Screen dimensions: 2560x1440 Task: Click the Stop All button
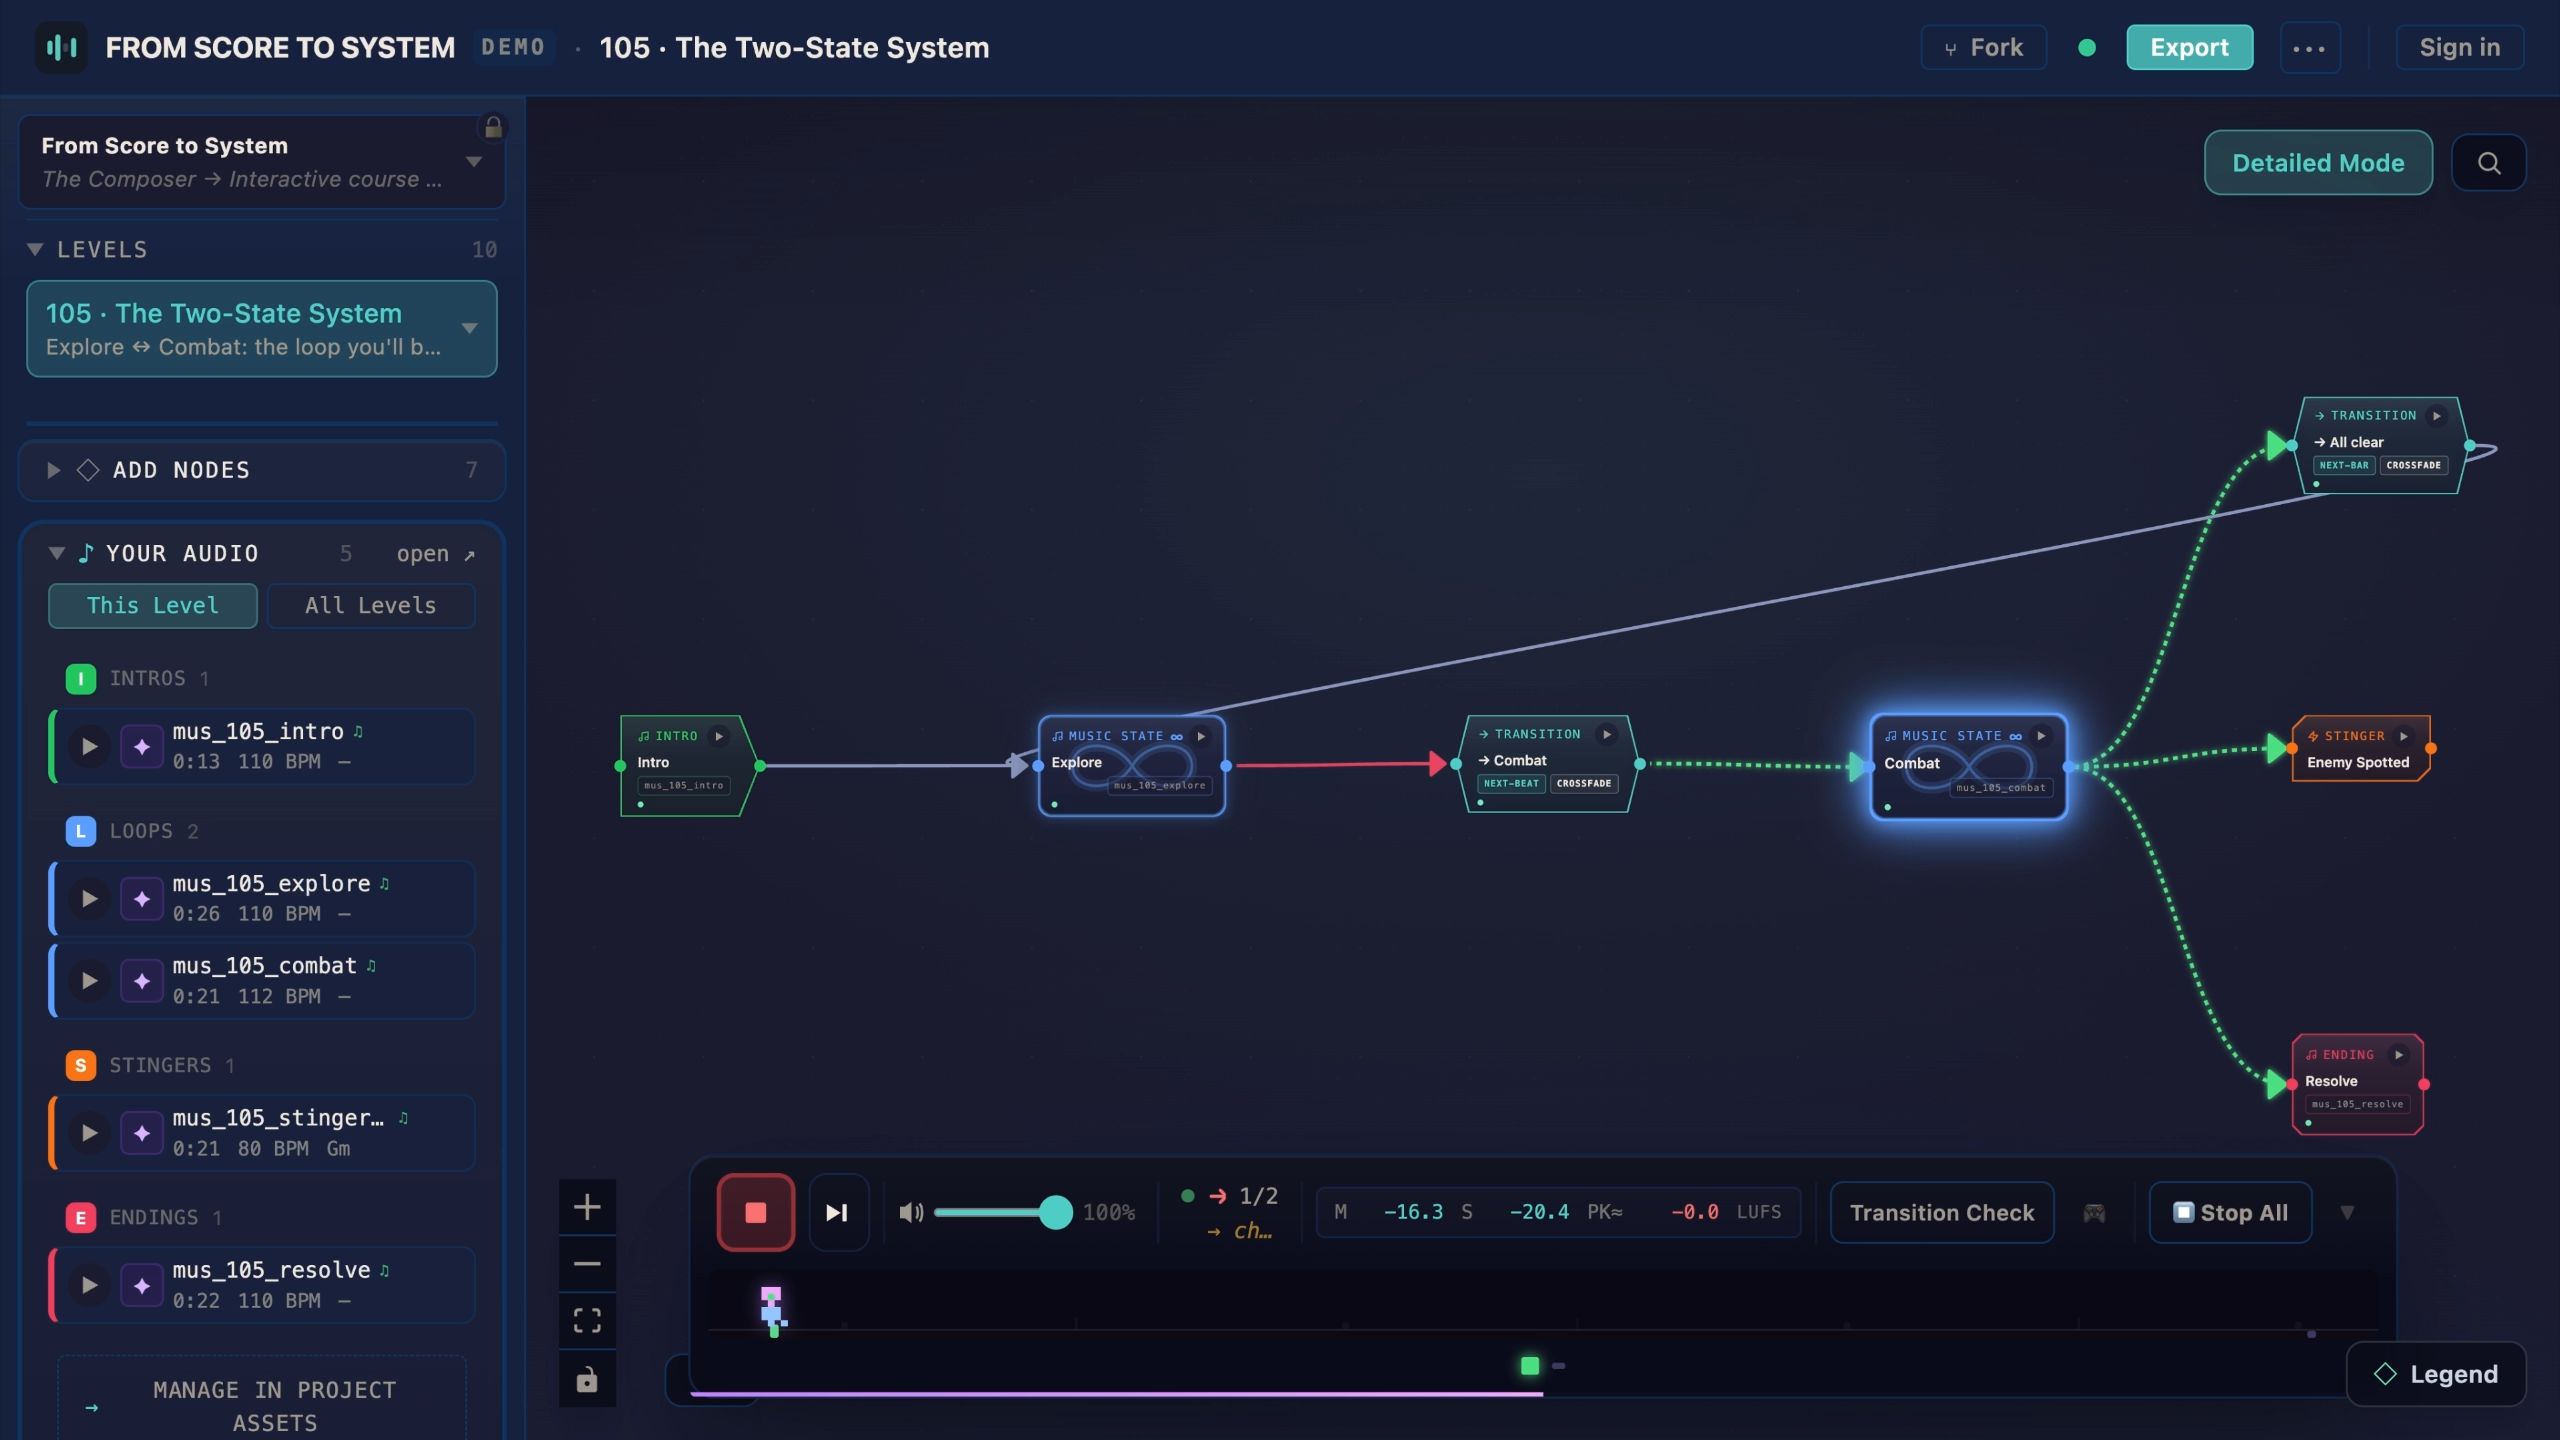coord(2230,1213)
